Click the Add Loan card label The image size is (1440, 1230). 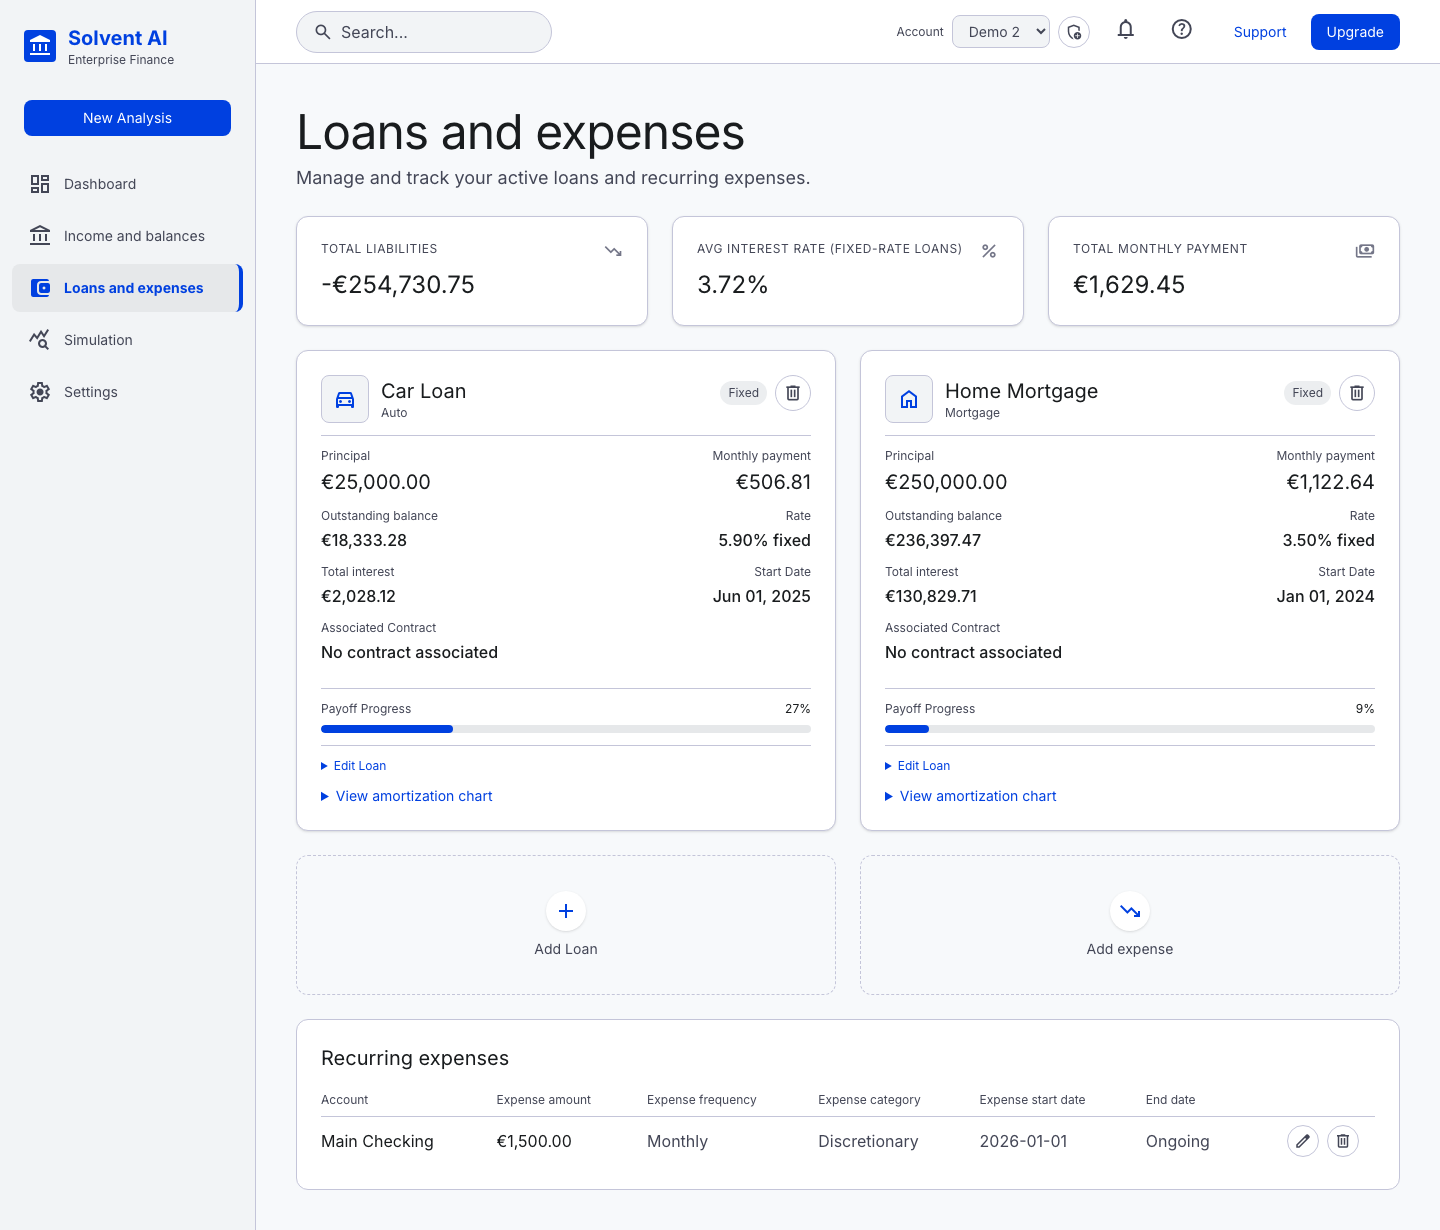pos(566,949)
